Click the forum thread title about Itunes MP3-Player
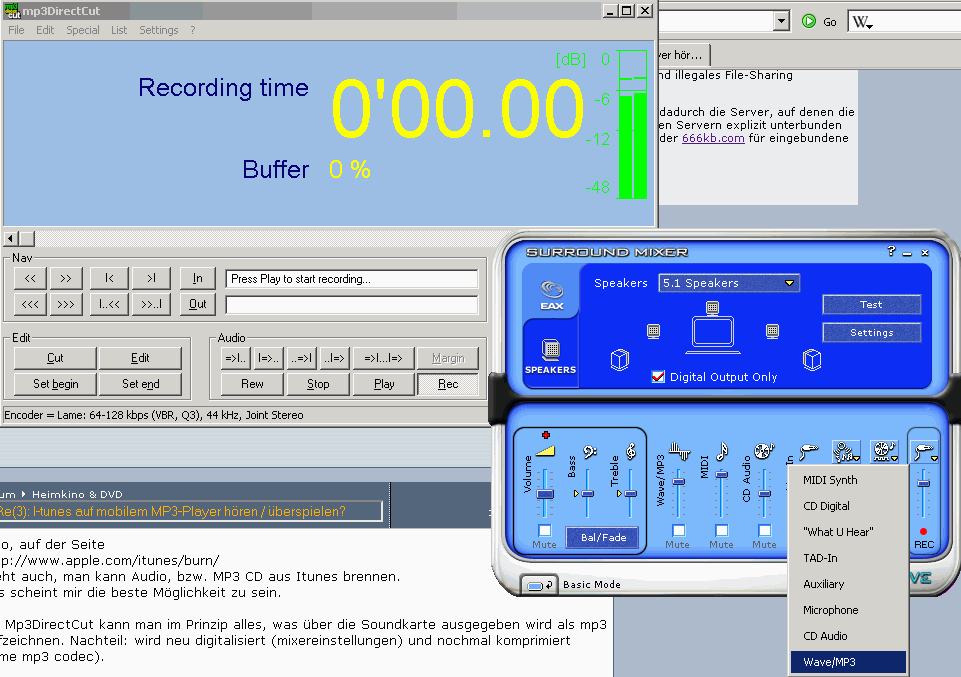Image resolution: width=961 pixels, height=677 pixels. pos(172,512)
